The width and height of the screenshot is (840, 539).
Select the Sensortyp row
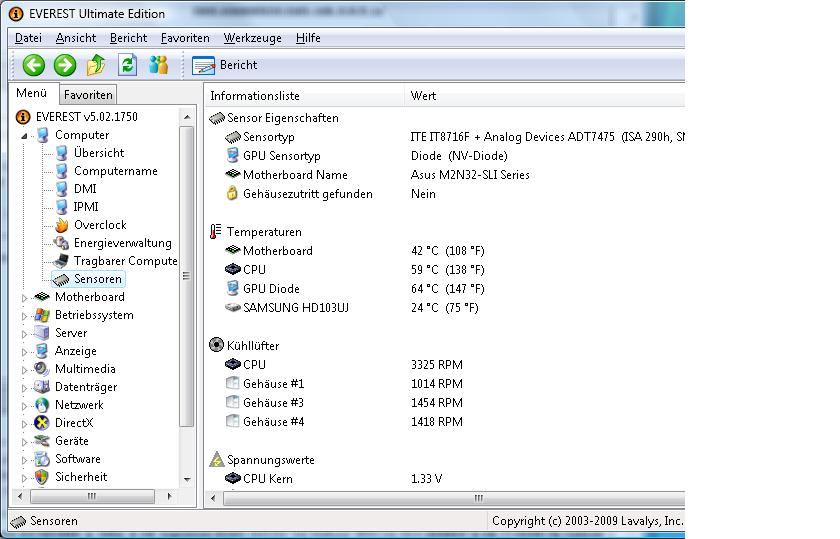tap(454, 137)
